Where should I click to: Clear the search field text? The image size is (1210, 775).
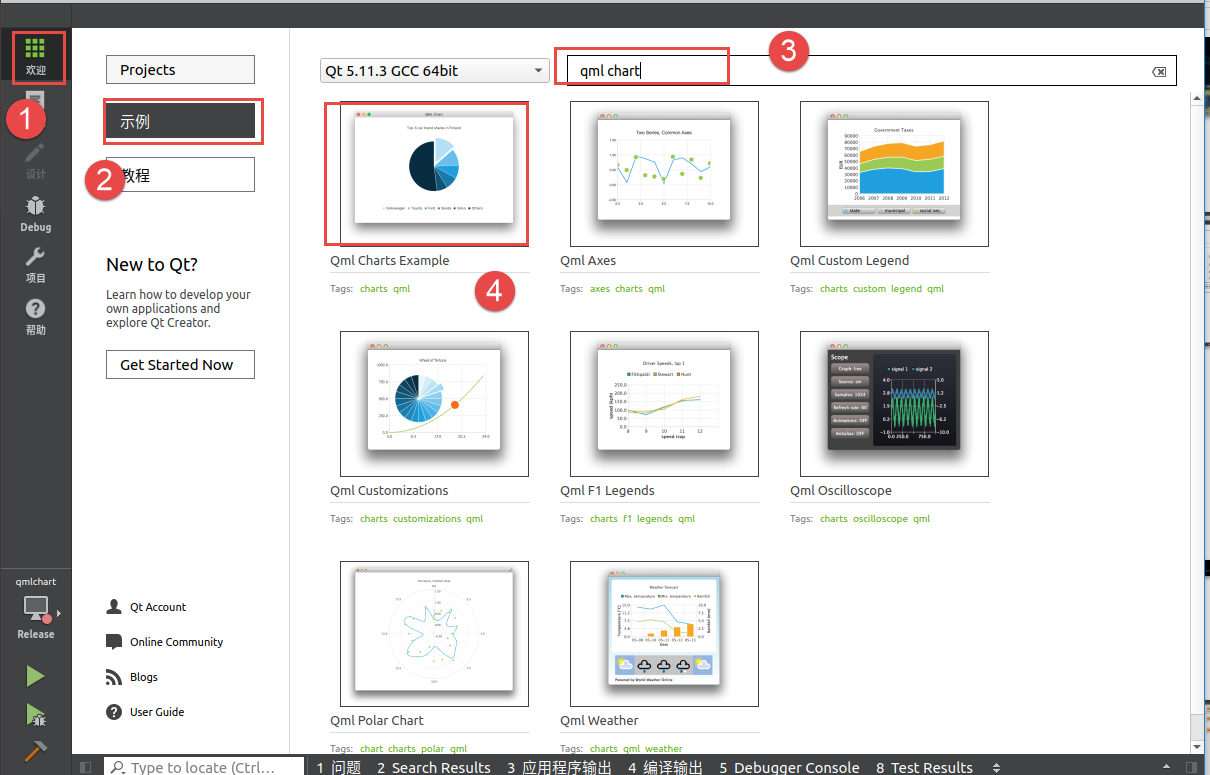[1159, 71]
